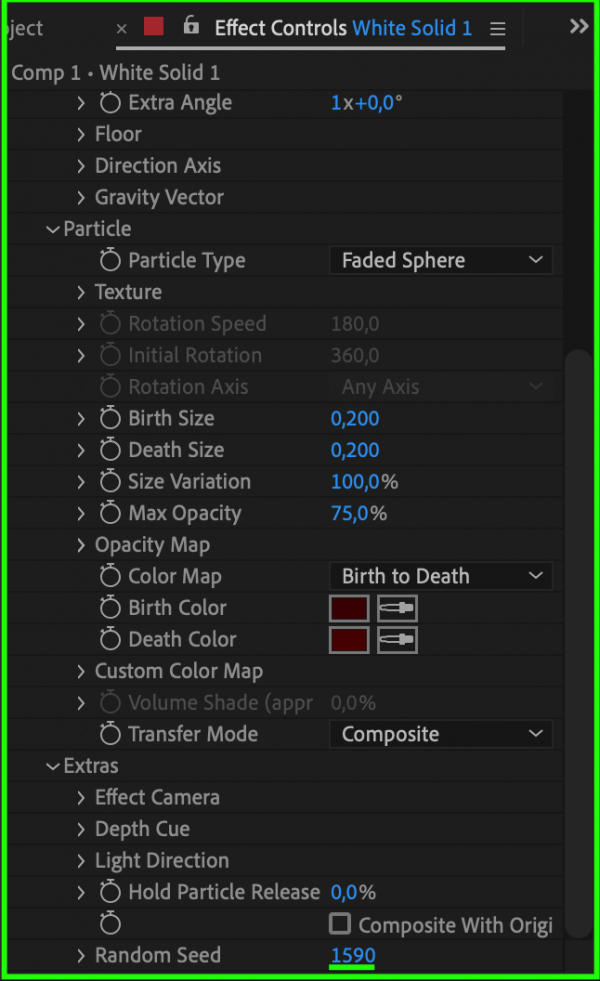Viewport: 600px width, 981px height.
Task: Select the Death Color eyedropper
Action: pos(396,639)
